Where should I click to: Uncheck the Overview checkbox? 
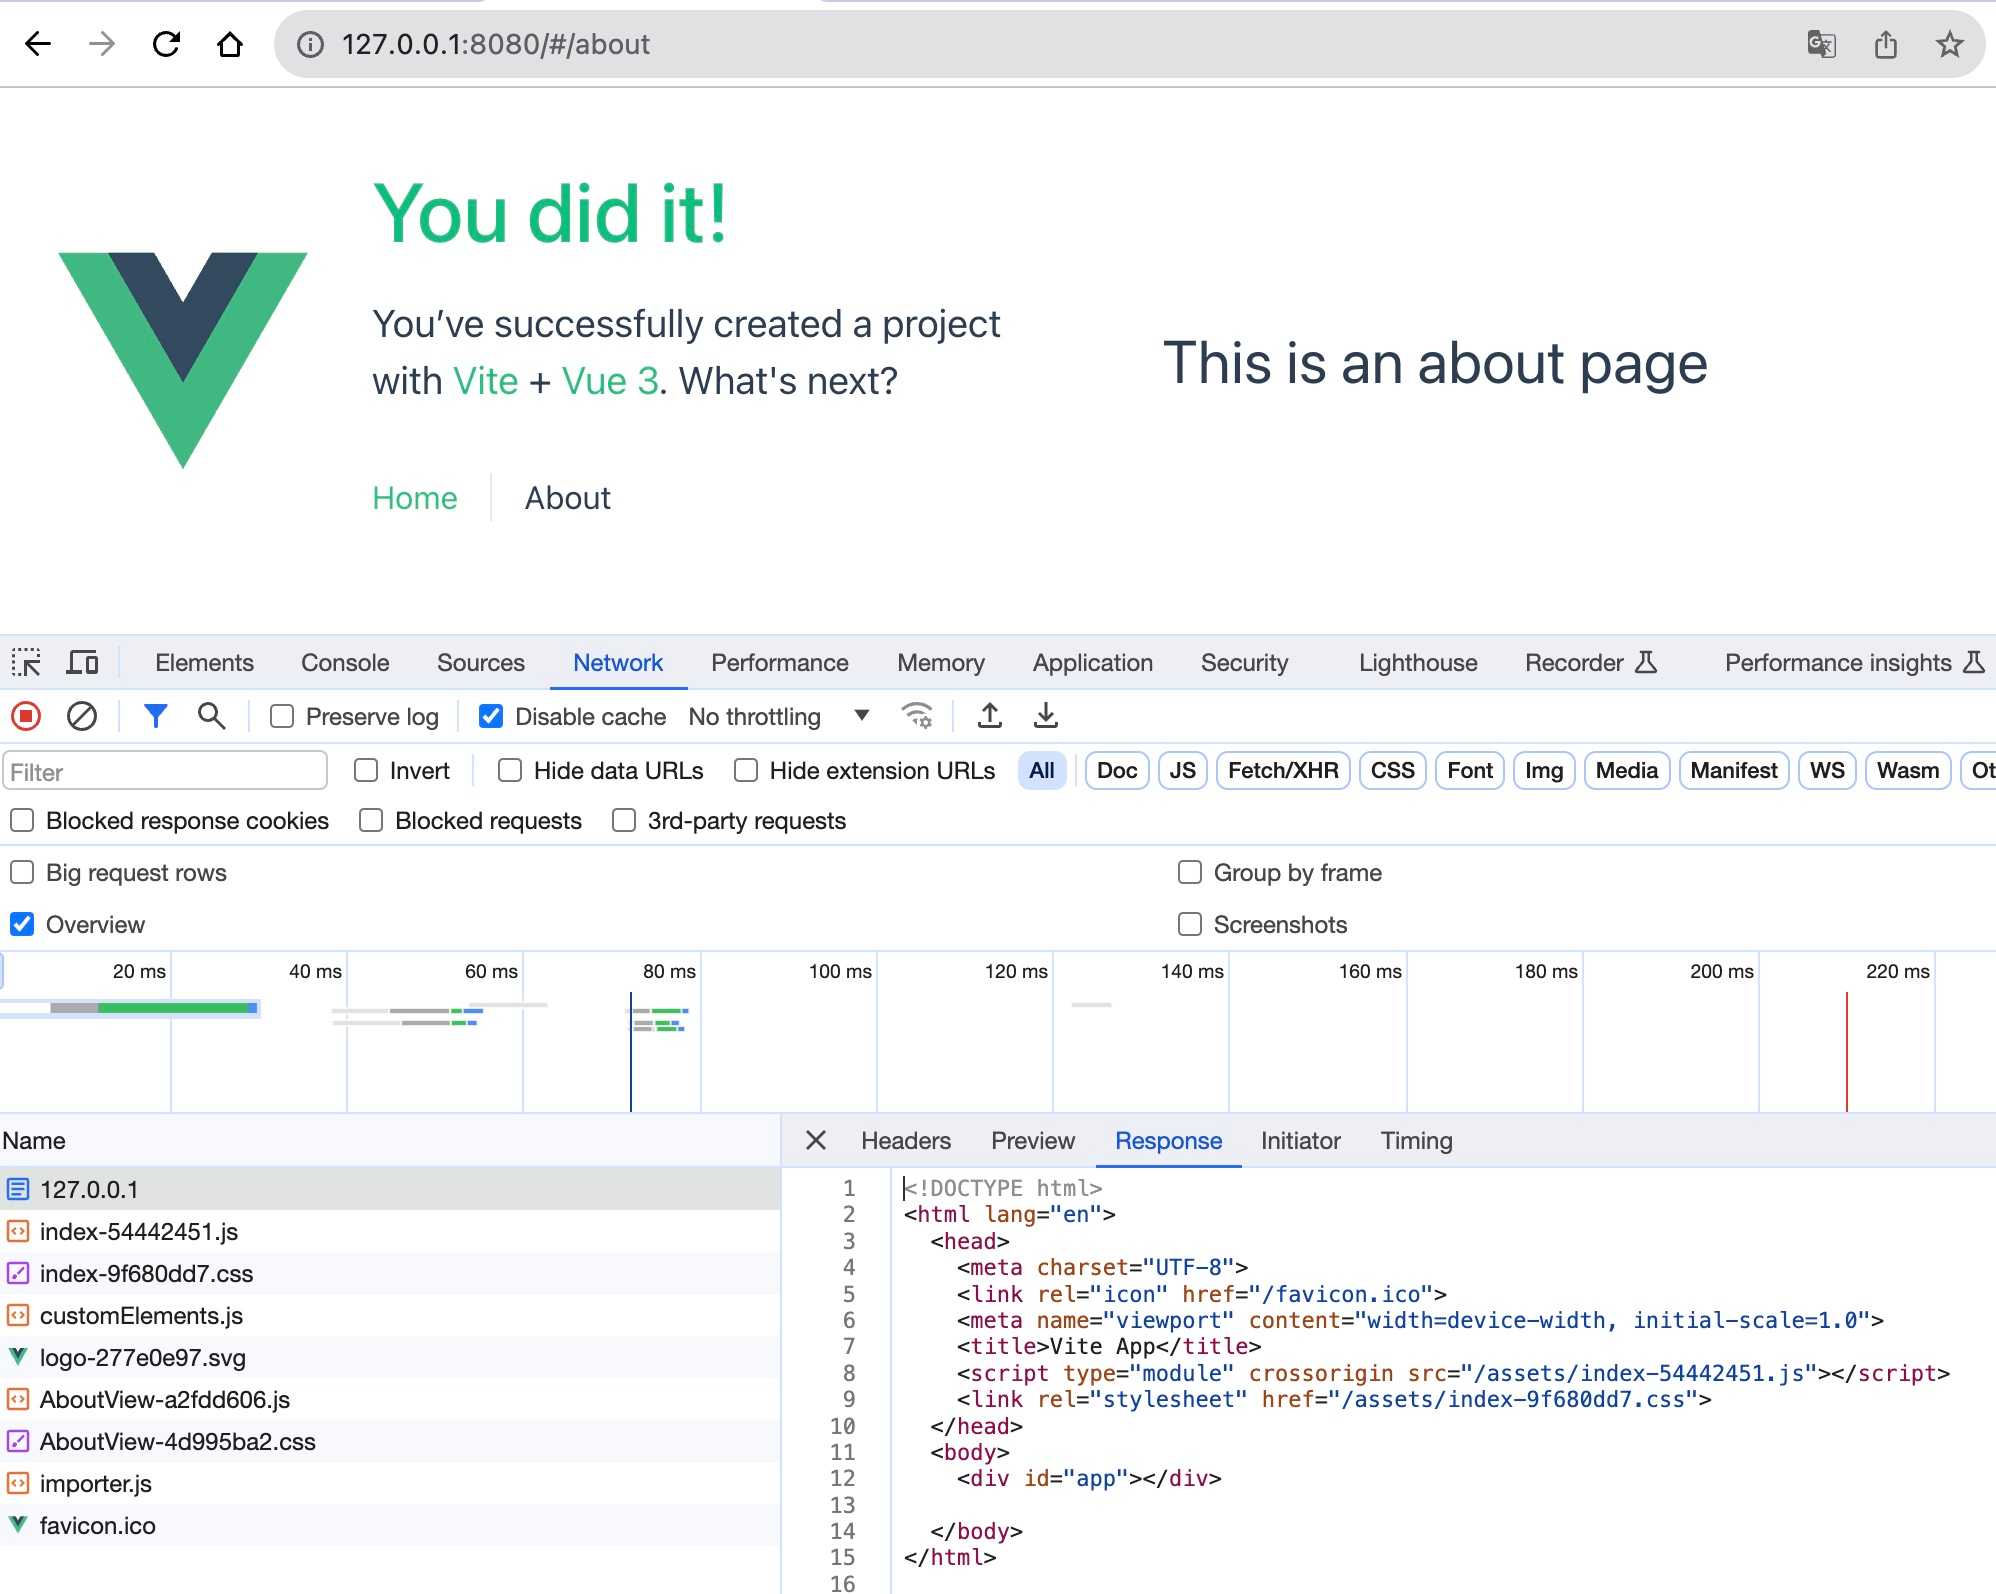[x=22, y=924]
